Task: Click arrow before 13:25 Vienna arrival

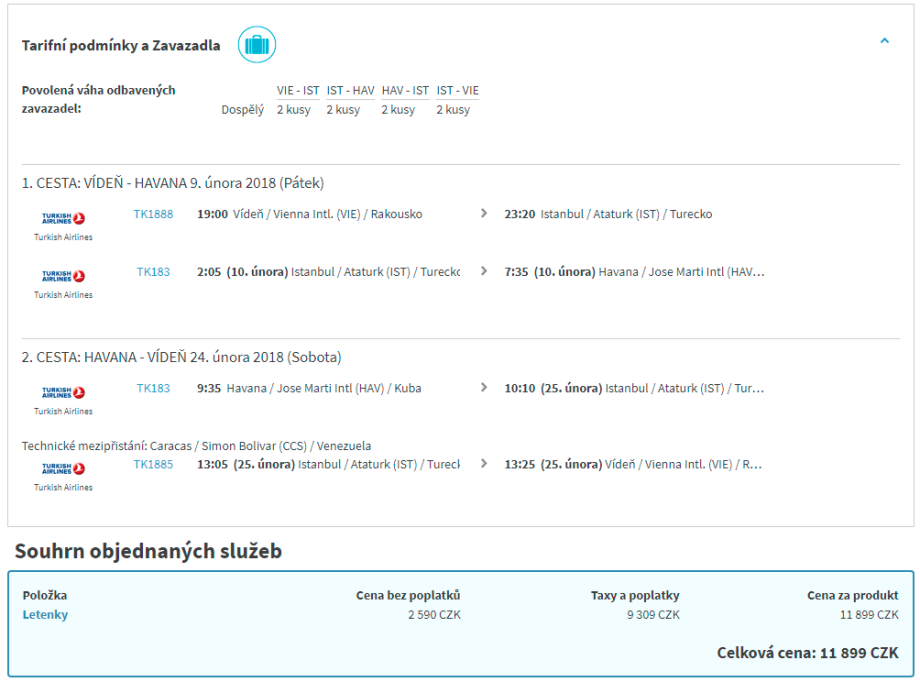Action: click(x=484, y=464)
